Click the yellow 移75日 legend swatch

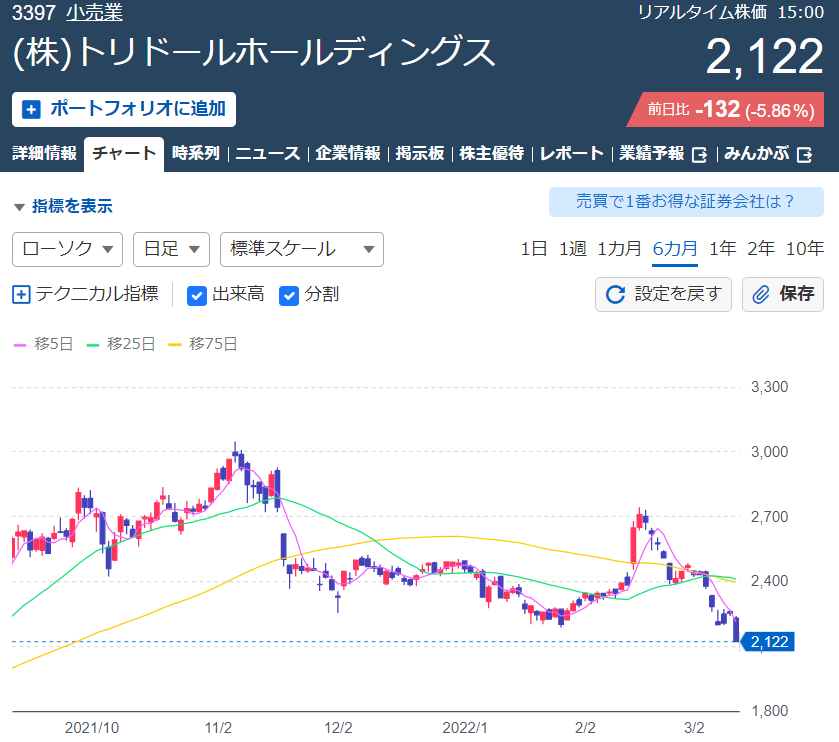175,345
